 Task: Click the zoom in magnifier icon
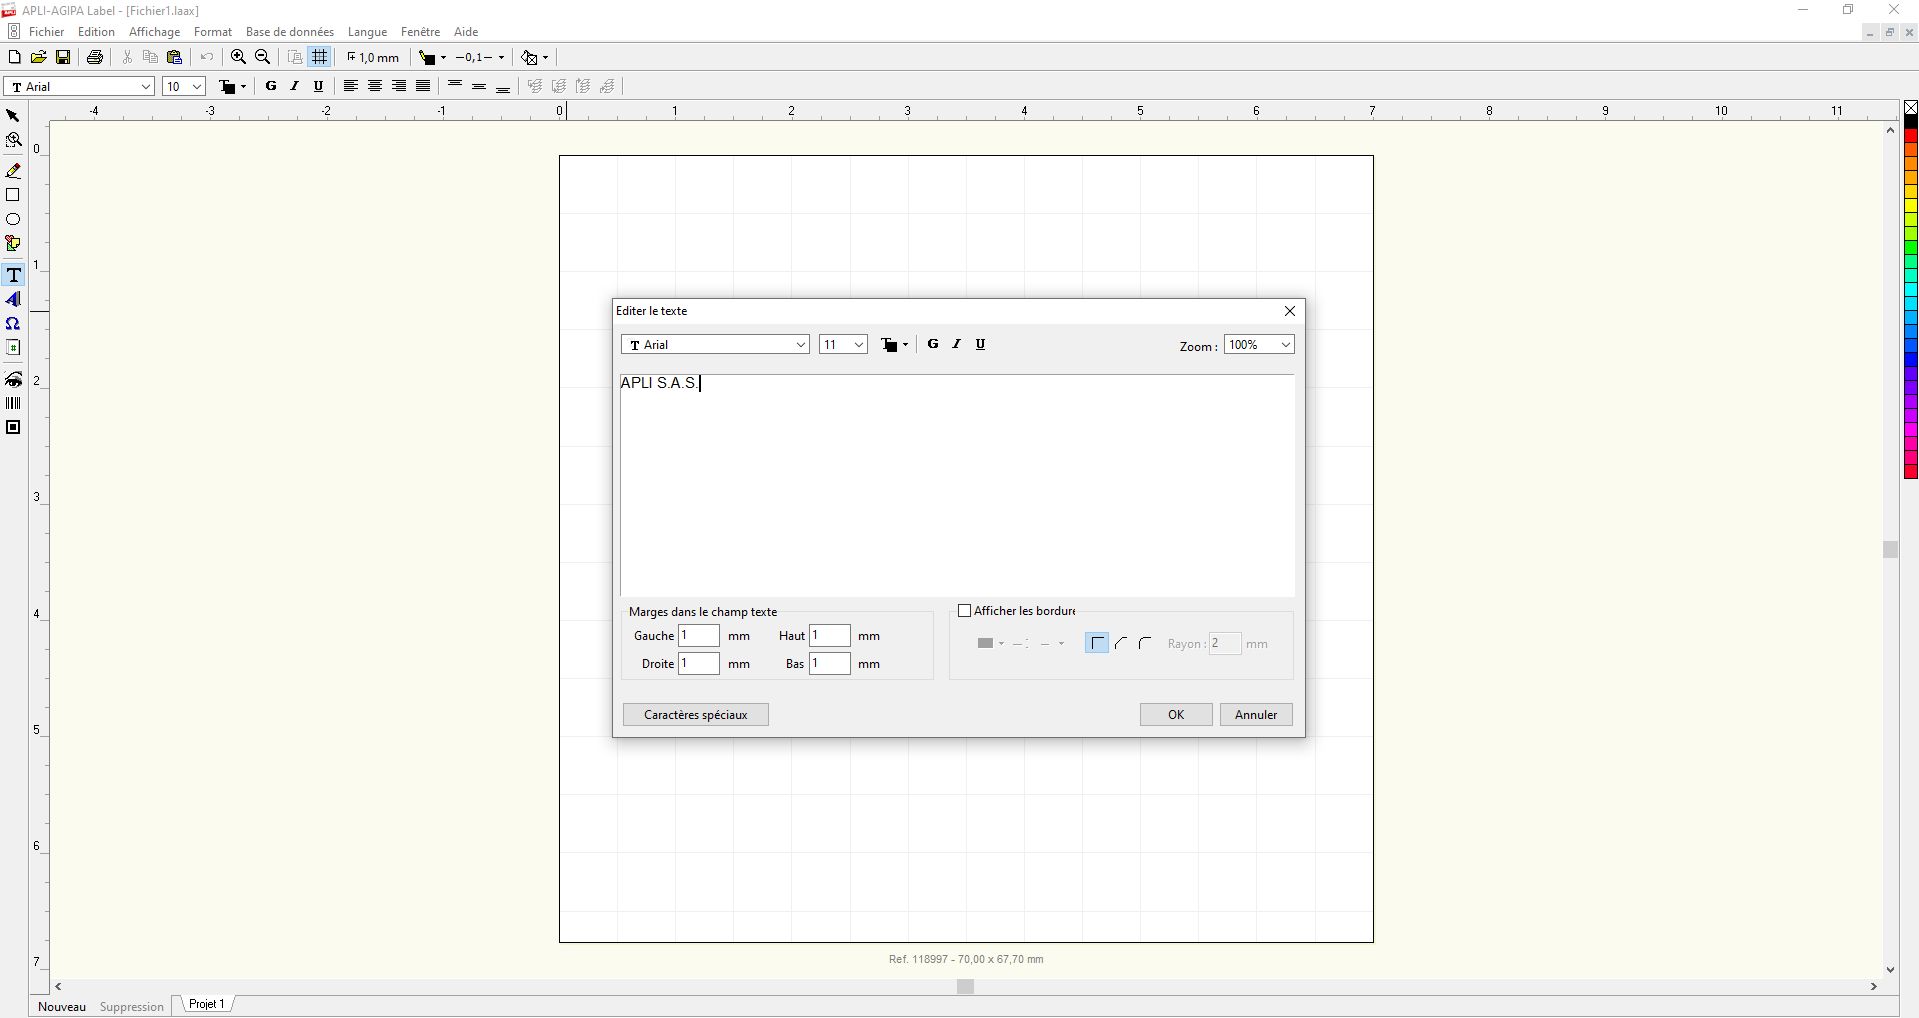238,58
